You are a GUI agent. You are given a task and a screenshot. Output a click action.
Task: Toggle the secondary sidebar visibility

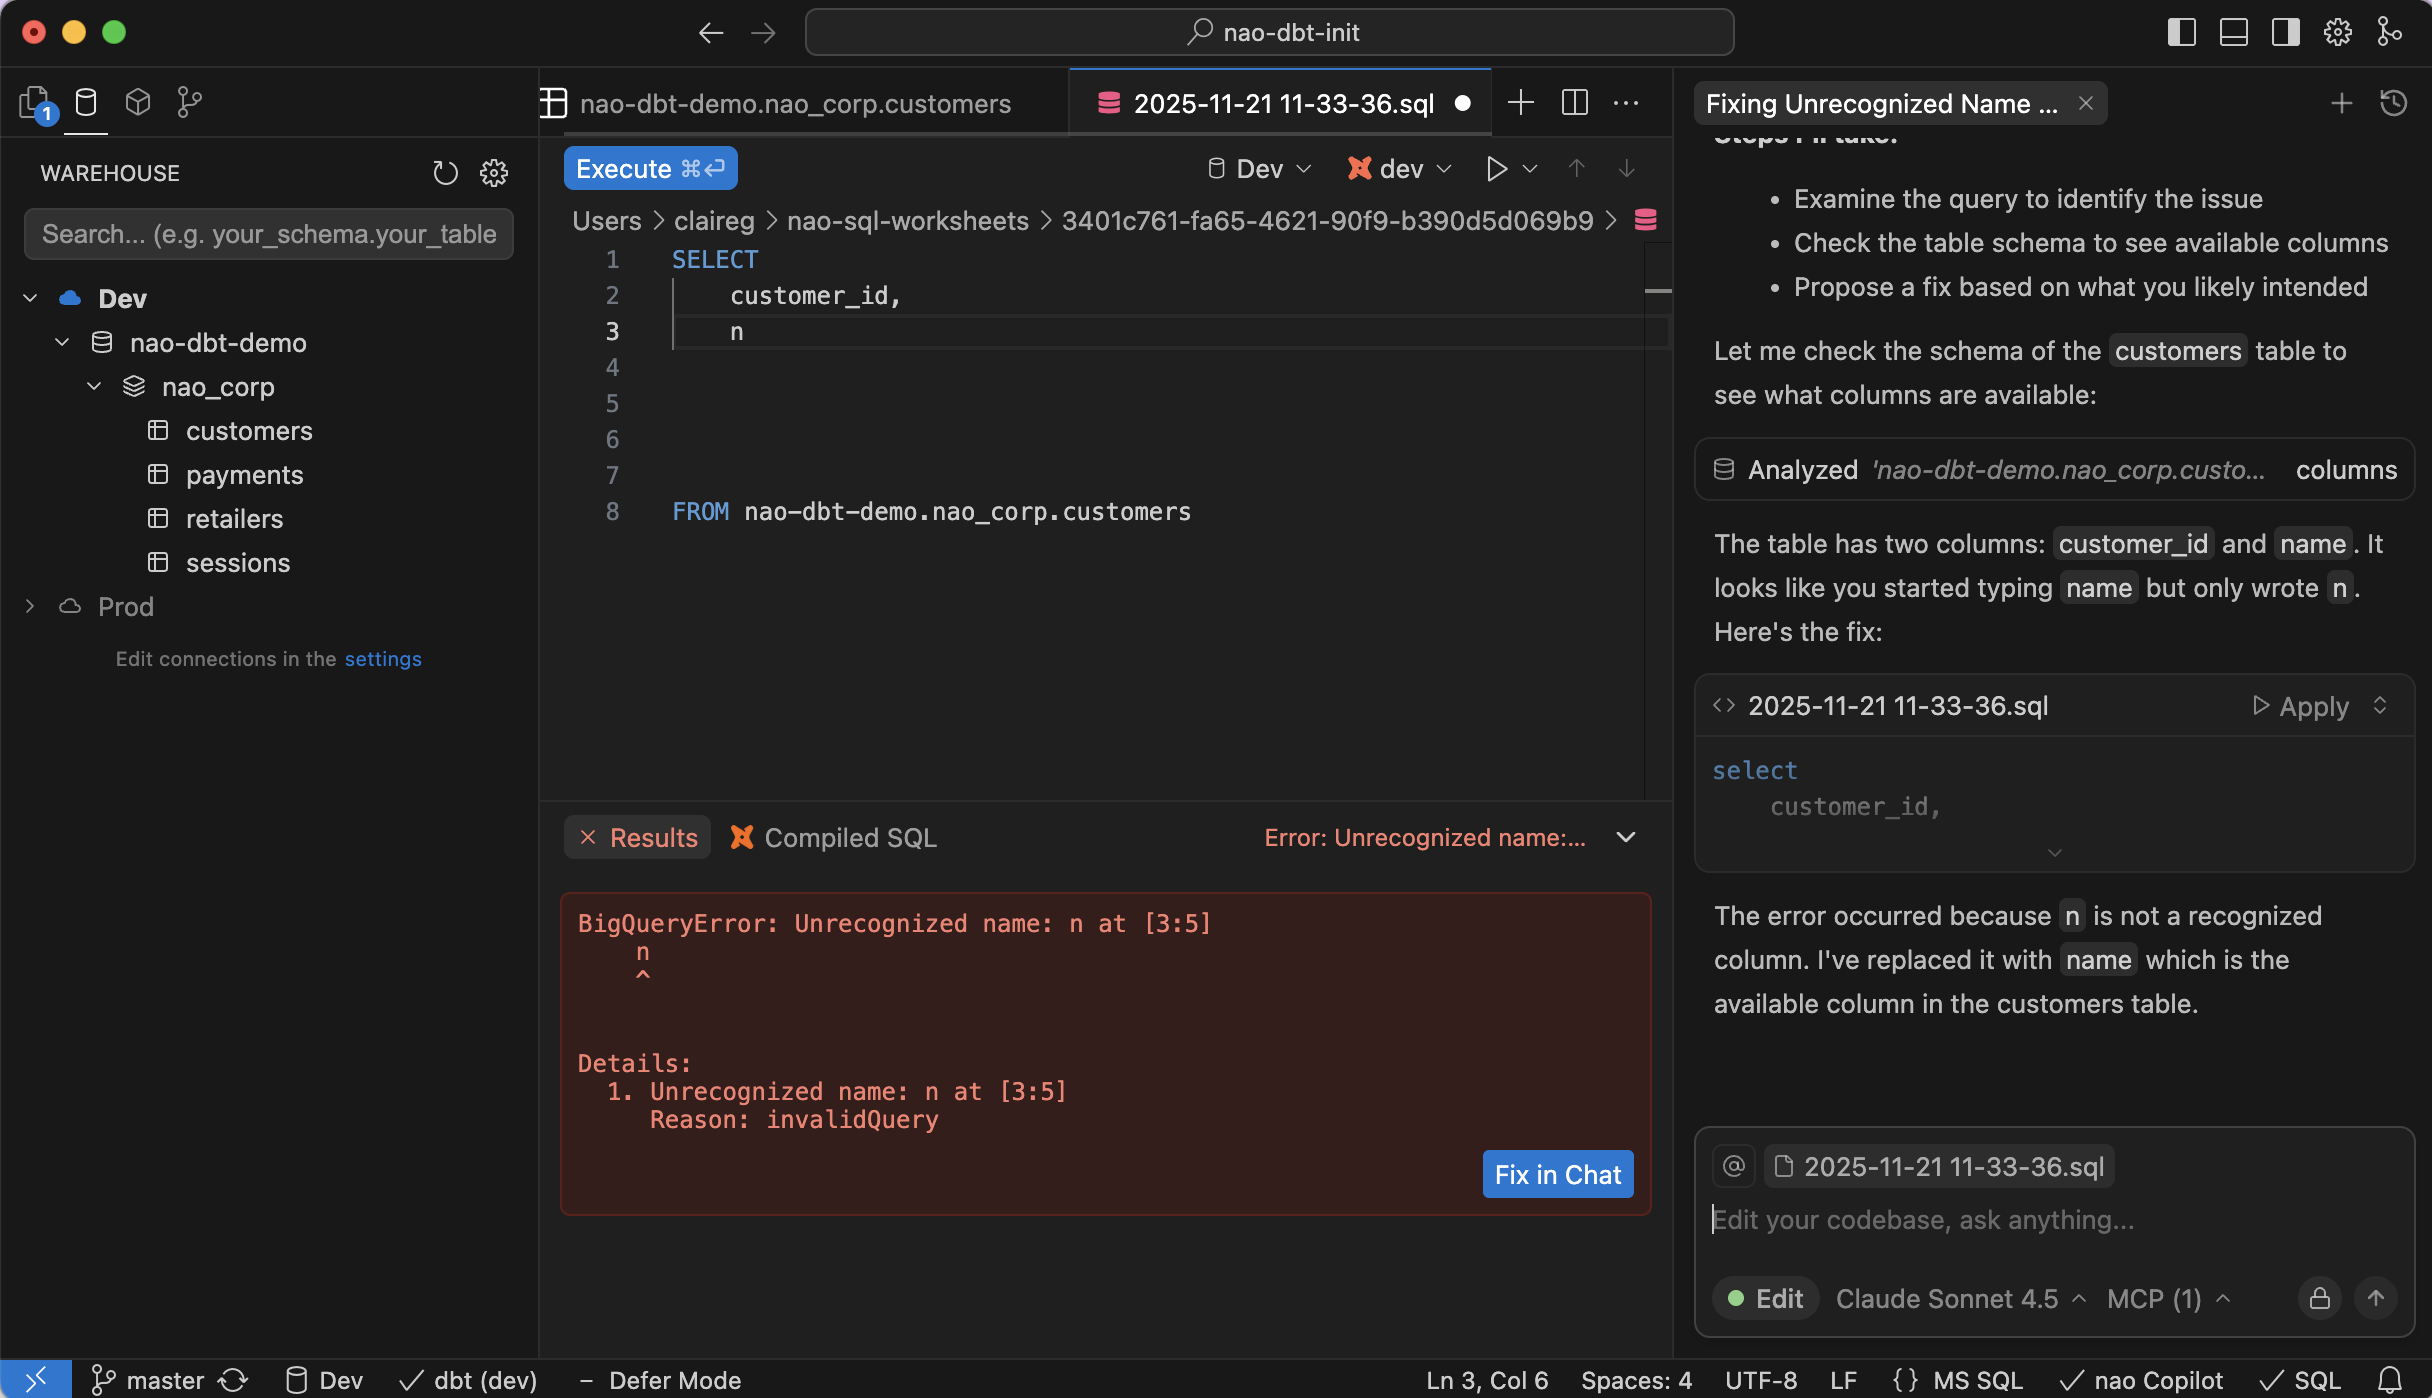tap(2284, 32)
